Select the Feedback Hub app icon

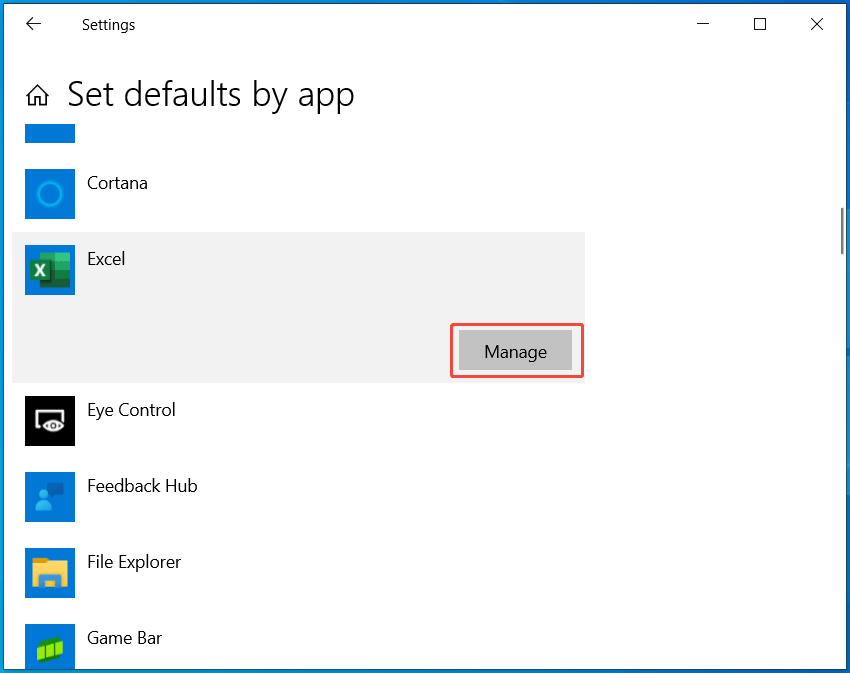50,497
